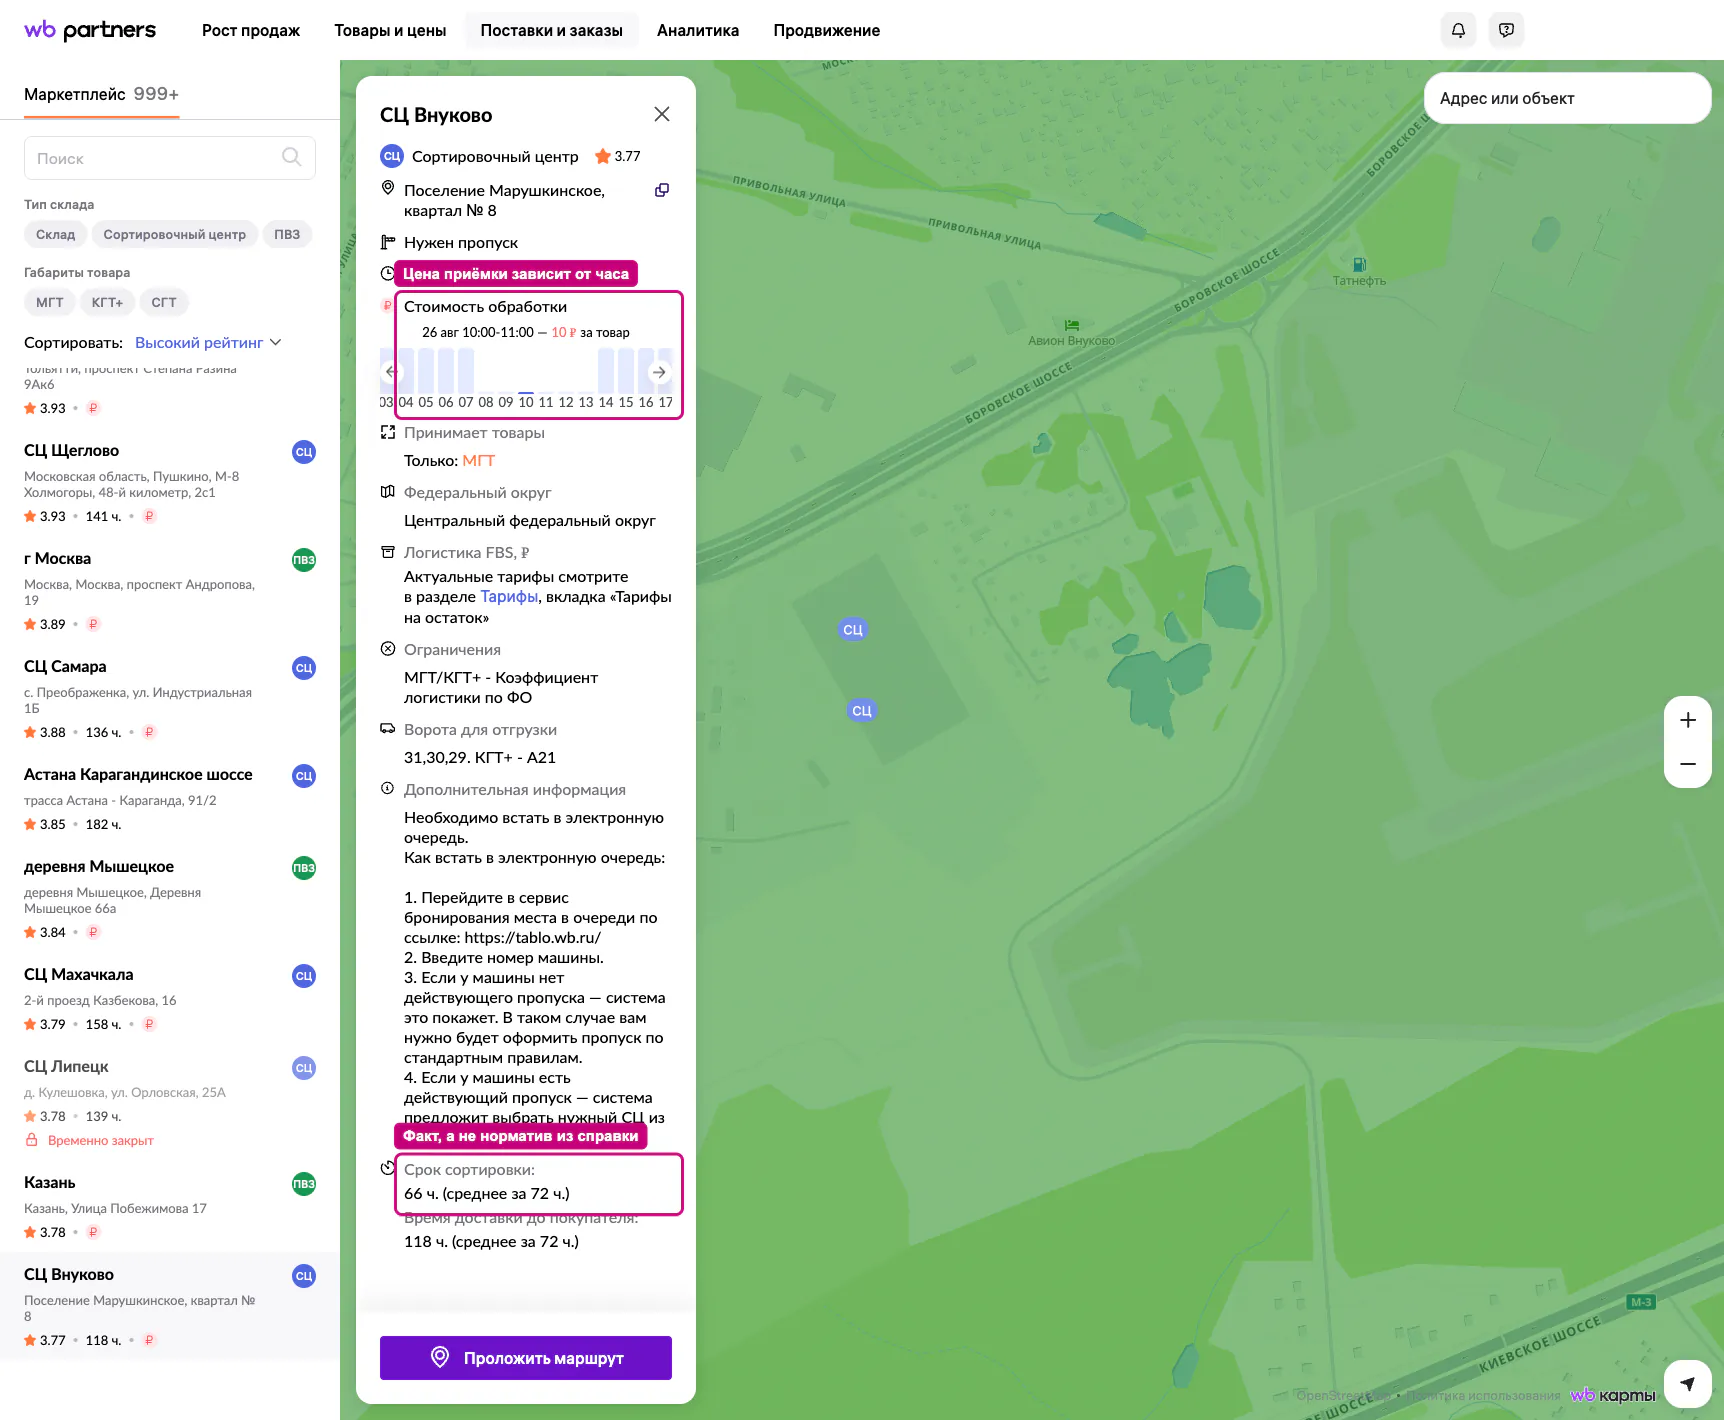Locate me with the map arrow button
Screen dimensions: 1724x1420
pos(1688,1384)
